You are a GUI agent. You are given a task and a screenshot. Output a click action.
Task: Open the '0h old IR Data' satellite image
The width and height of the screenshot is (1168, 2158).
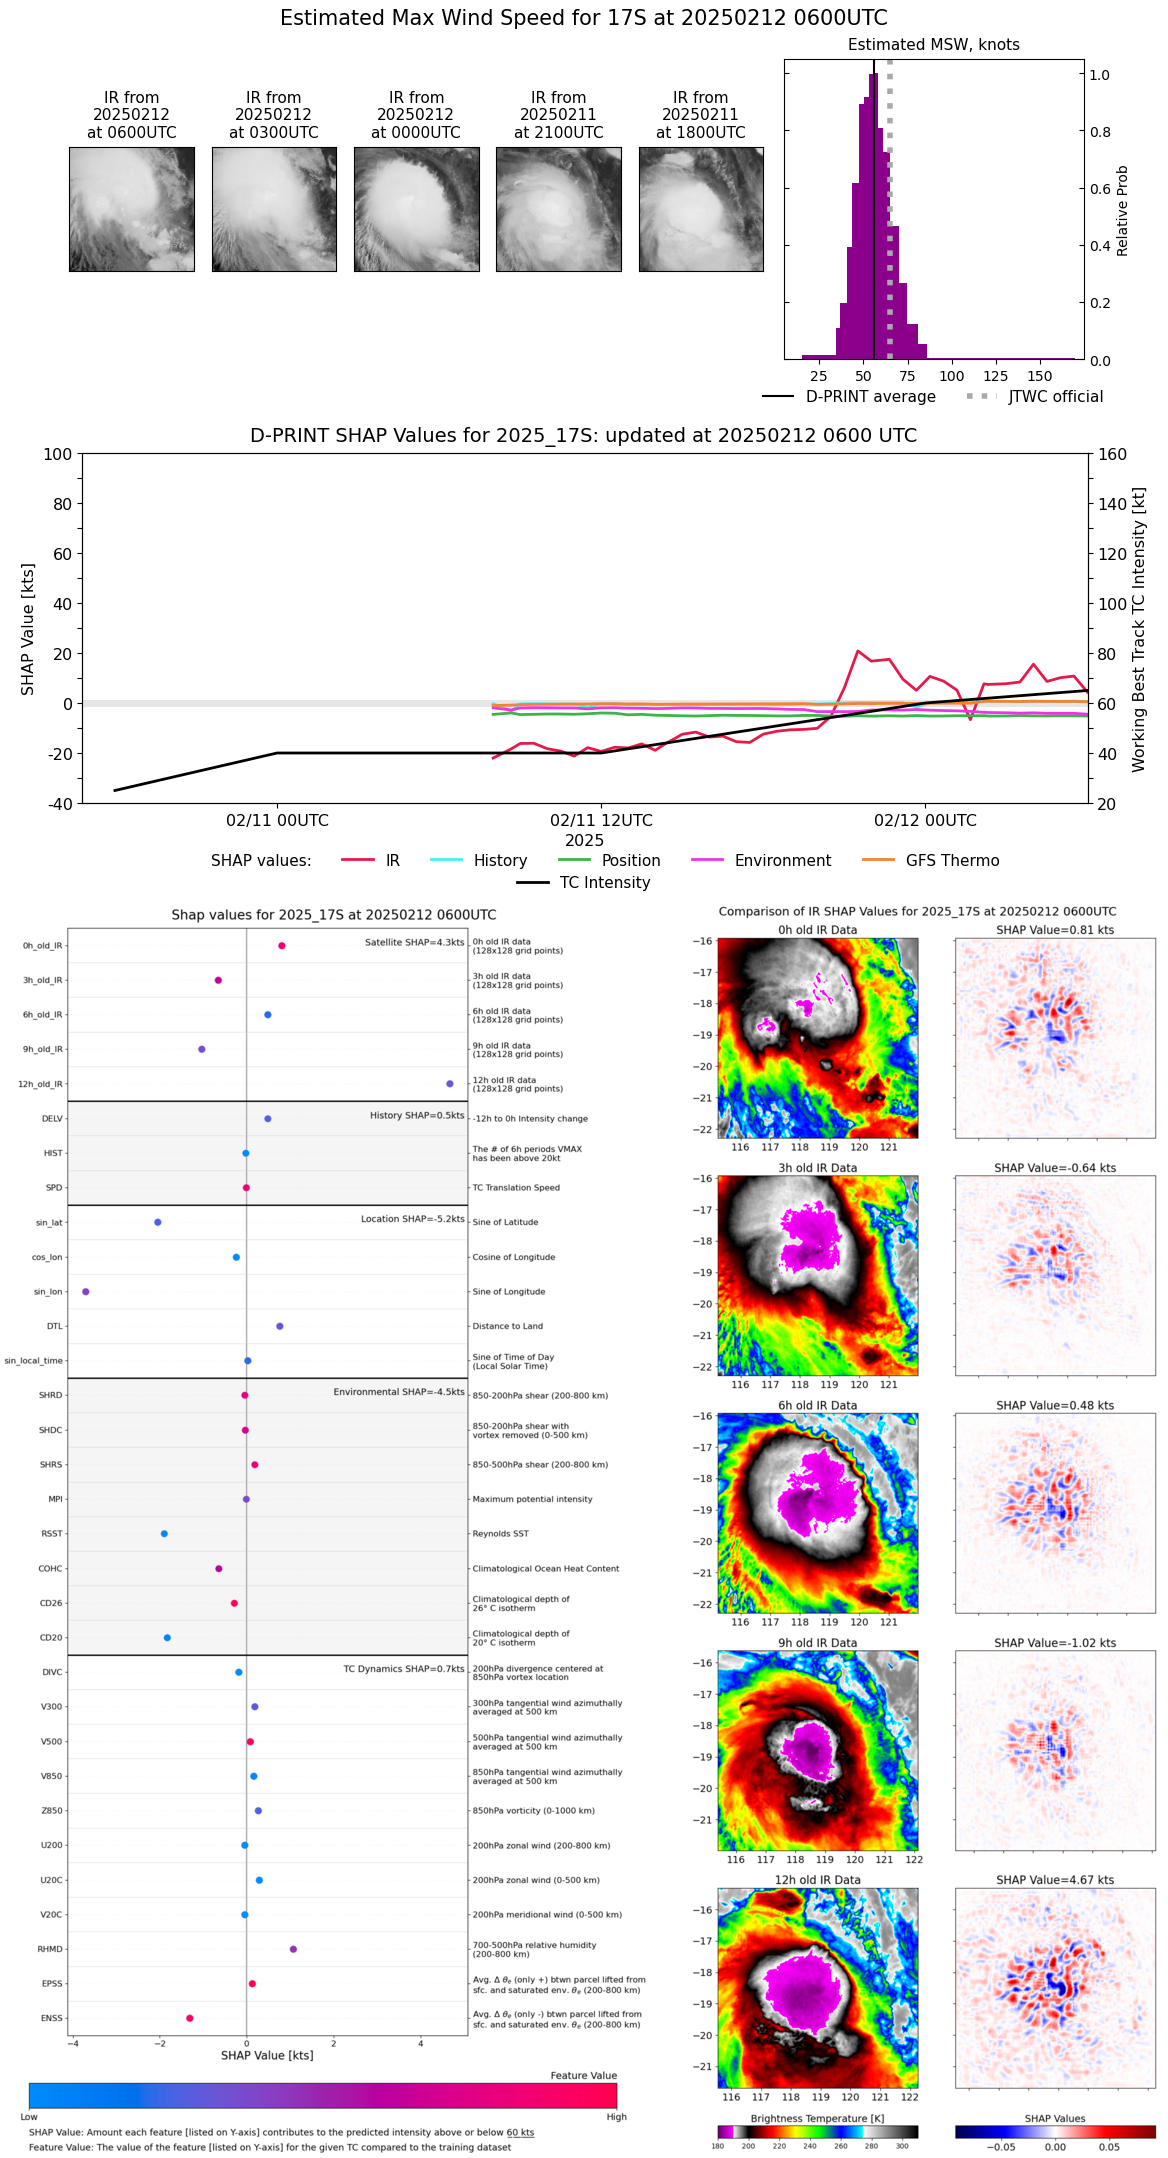(818, 1038)
